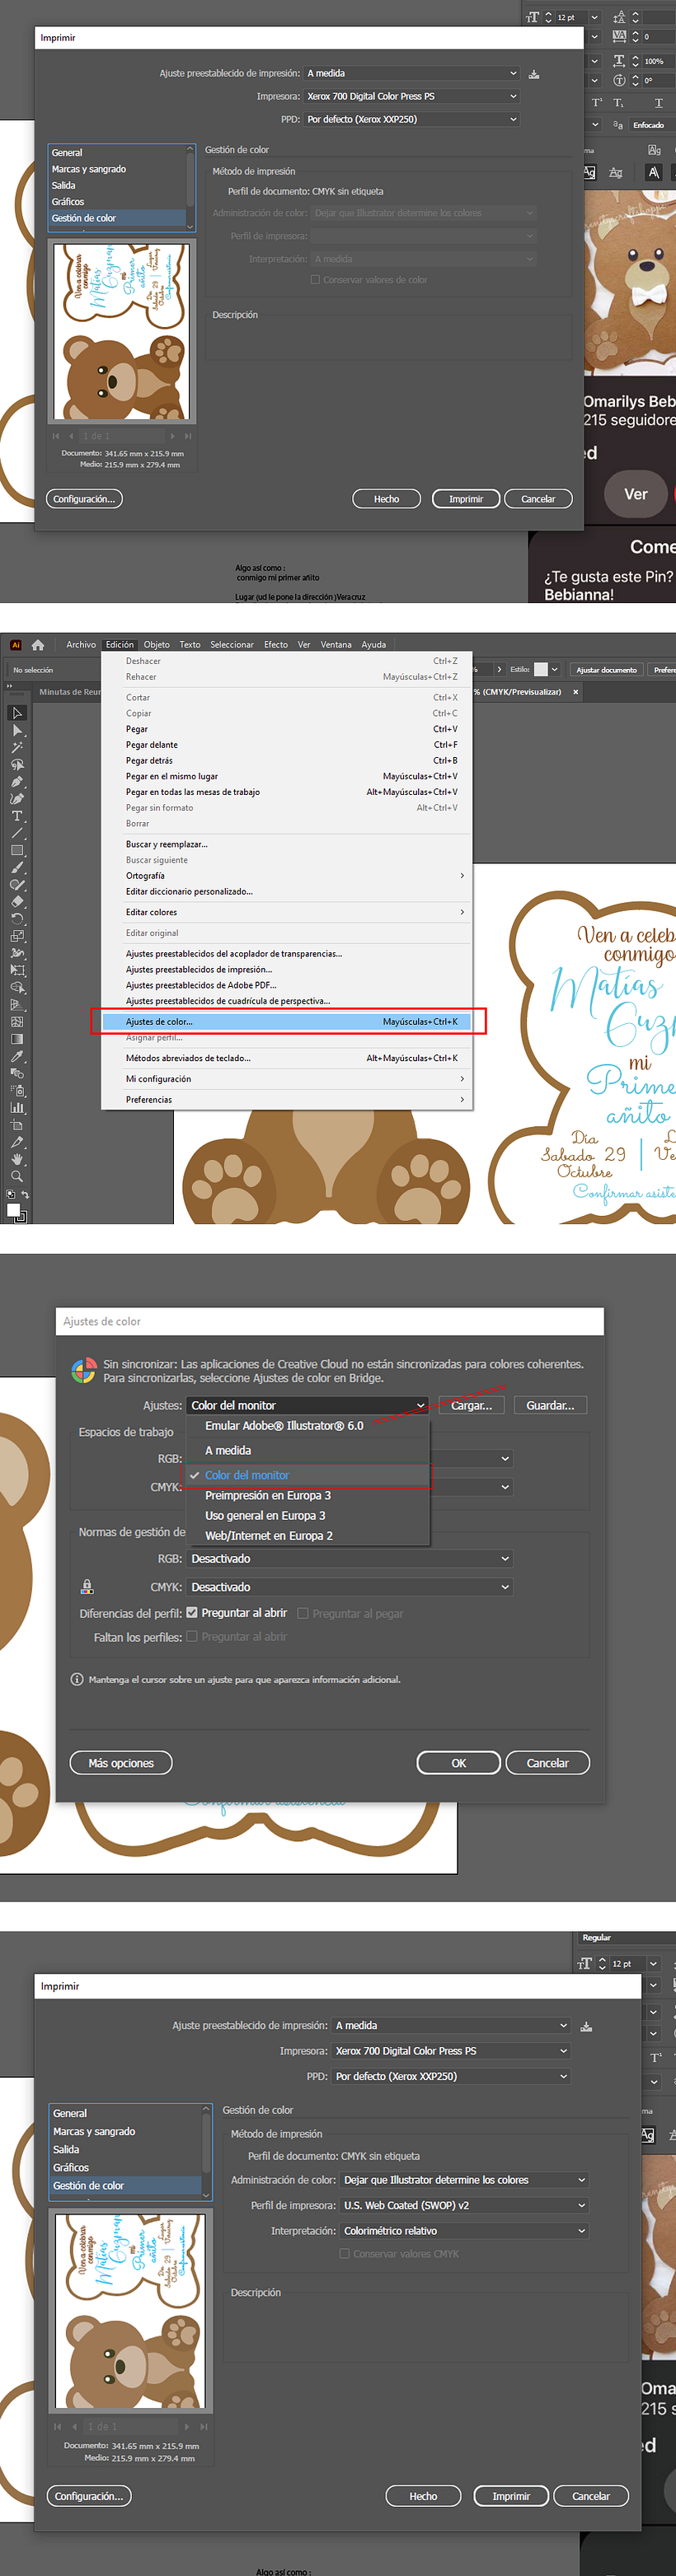This screenshot has height=2576, width=676.
Task: Toggle the Preguntar al pegar checkbox
Action: (x=303, y=1612)
